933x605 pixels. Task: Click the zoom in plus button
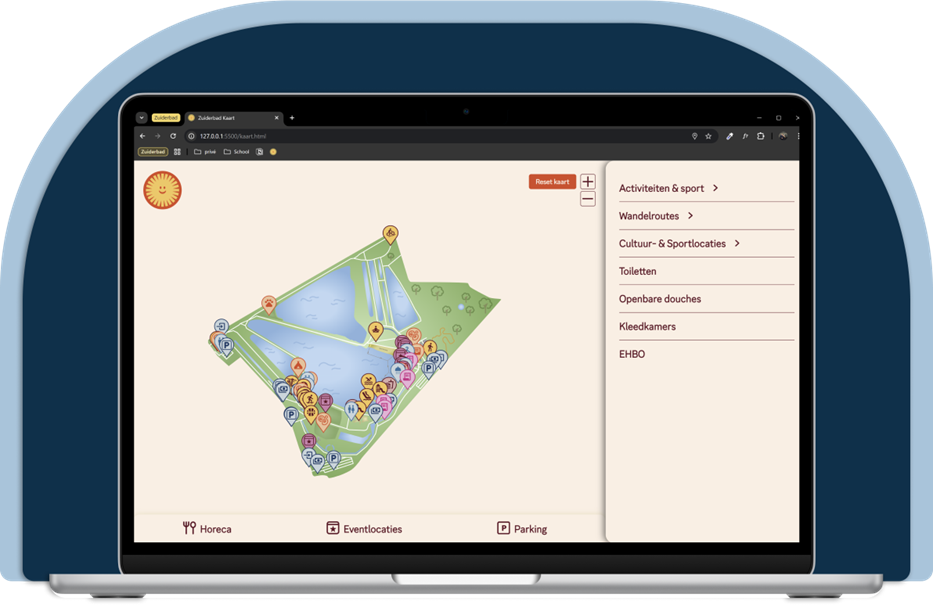pyautogui.click(x=587, y=182)
